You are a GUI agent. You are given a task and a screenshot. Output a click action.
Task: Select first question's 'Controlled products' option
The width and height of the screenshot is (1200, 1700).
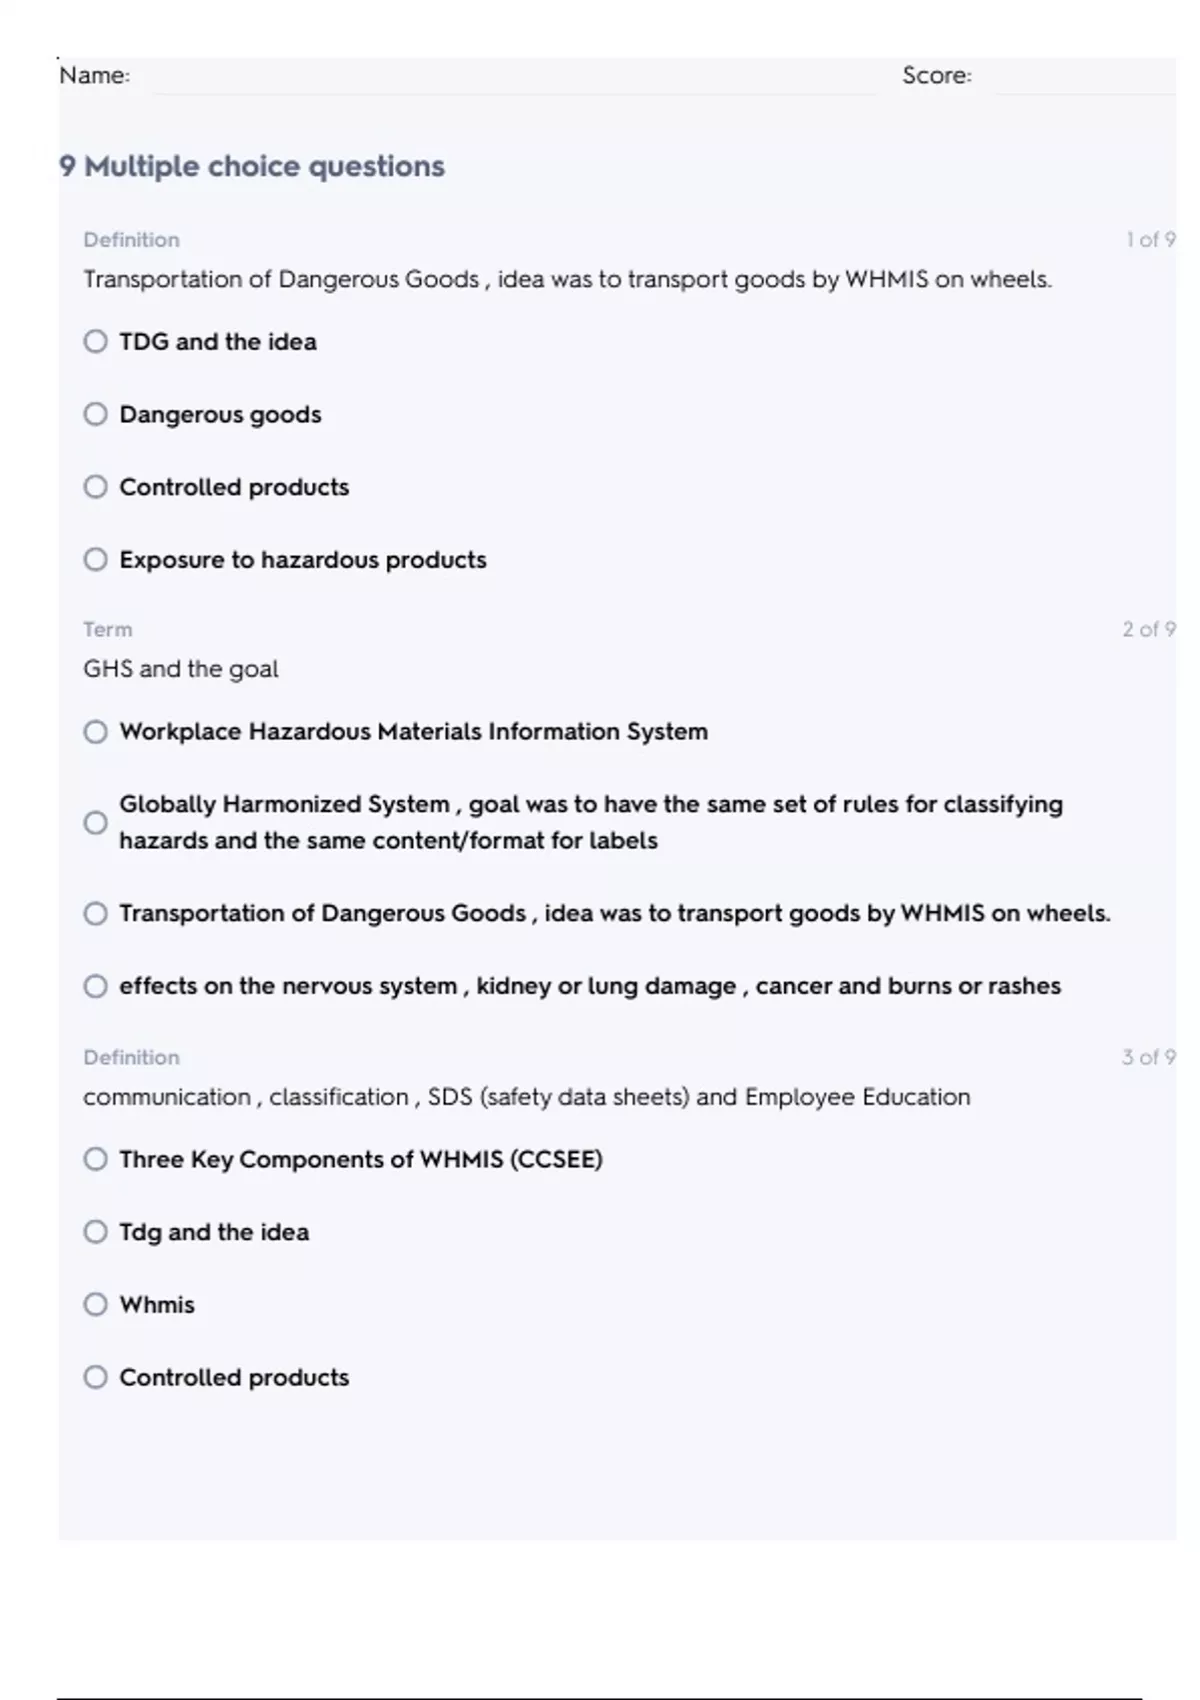tap(95, 487)
